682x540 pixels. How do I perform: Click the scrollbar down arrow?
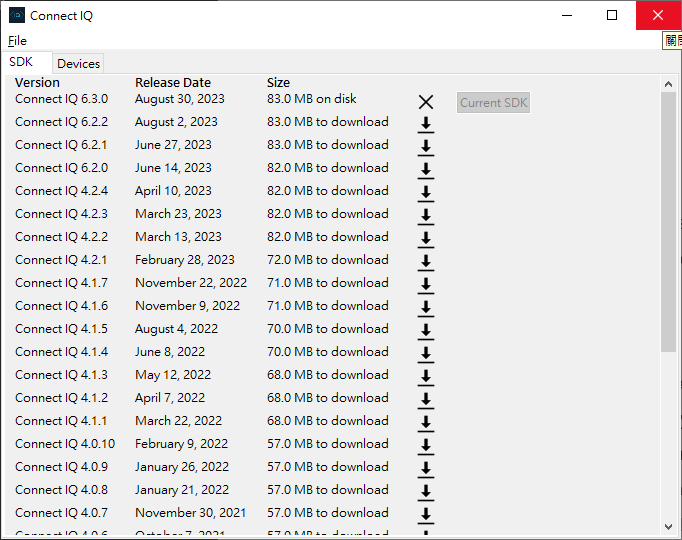(669, 527)
